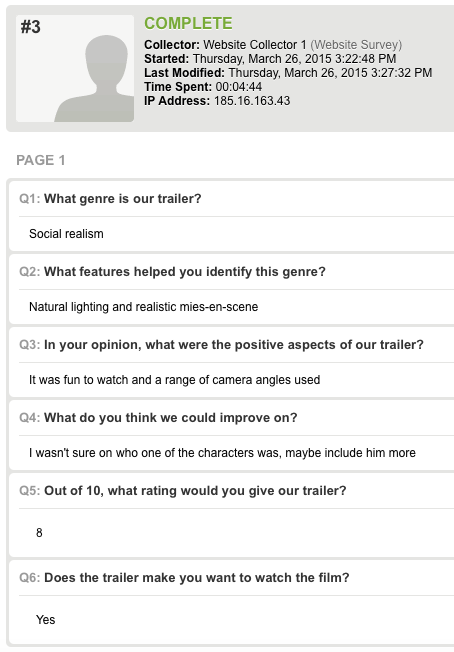Viewport: 454px width, 652px height.
Task: Click the PAGE 1 section heading
Action: [x=41, y=160]
